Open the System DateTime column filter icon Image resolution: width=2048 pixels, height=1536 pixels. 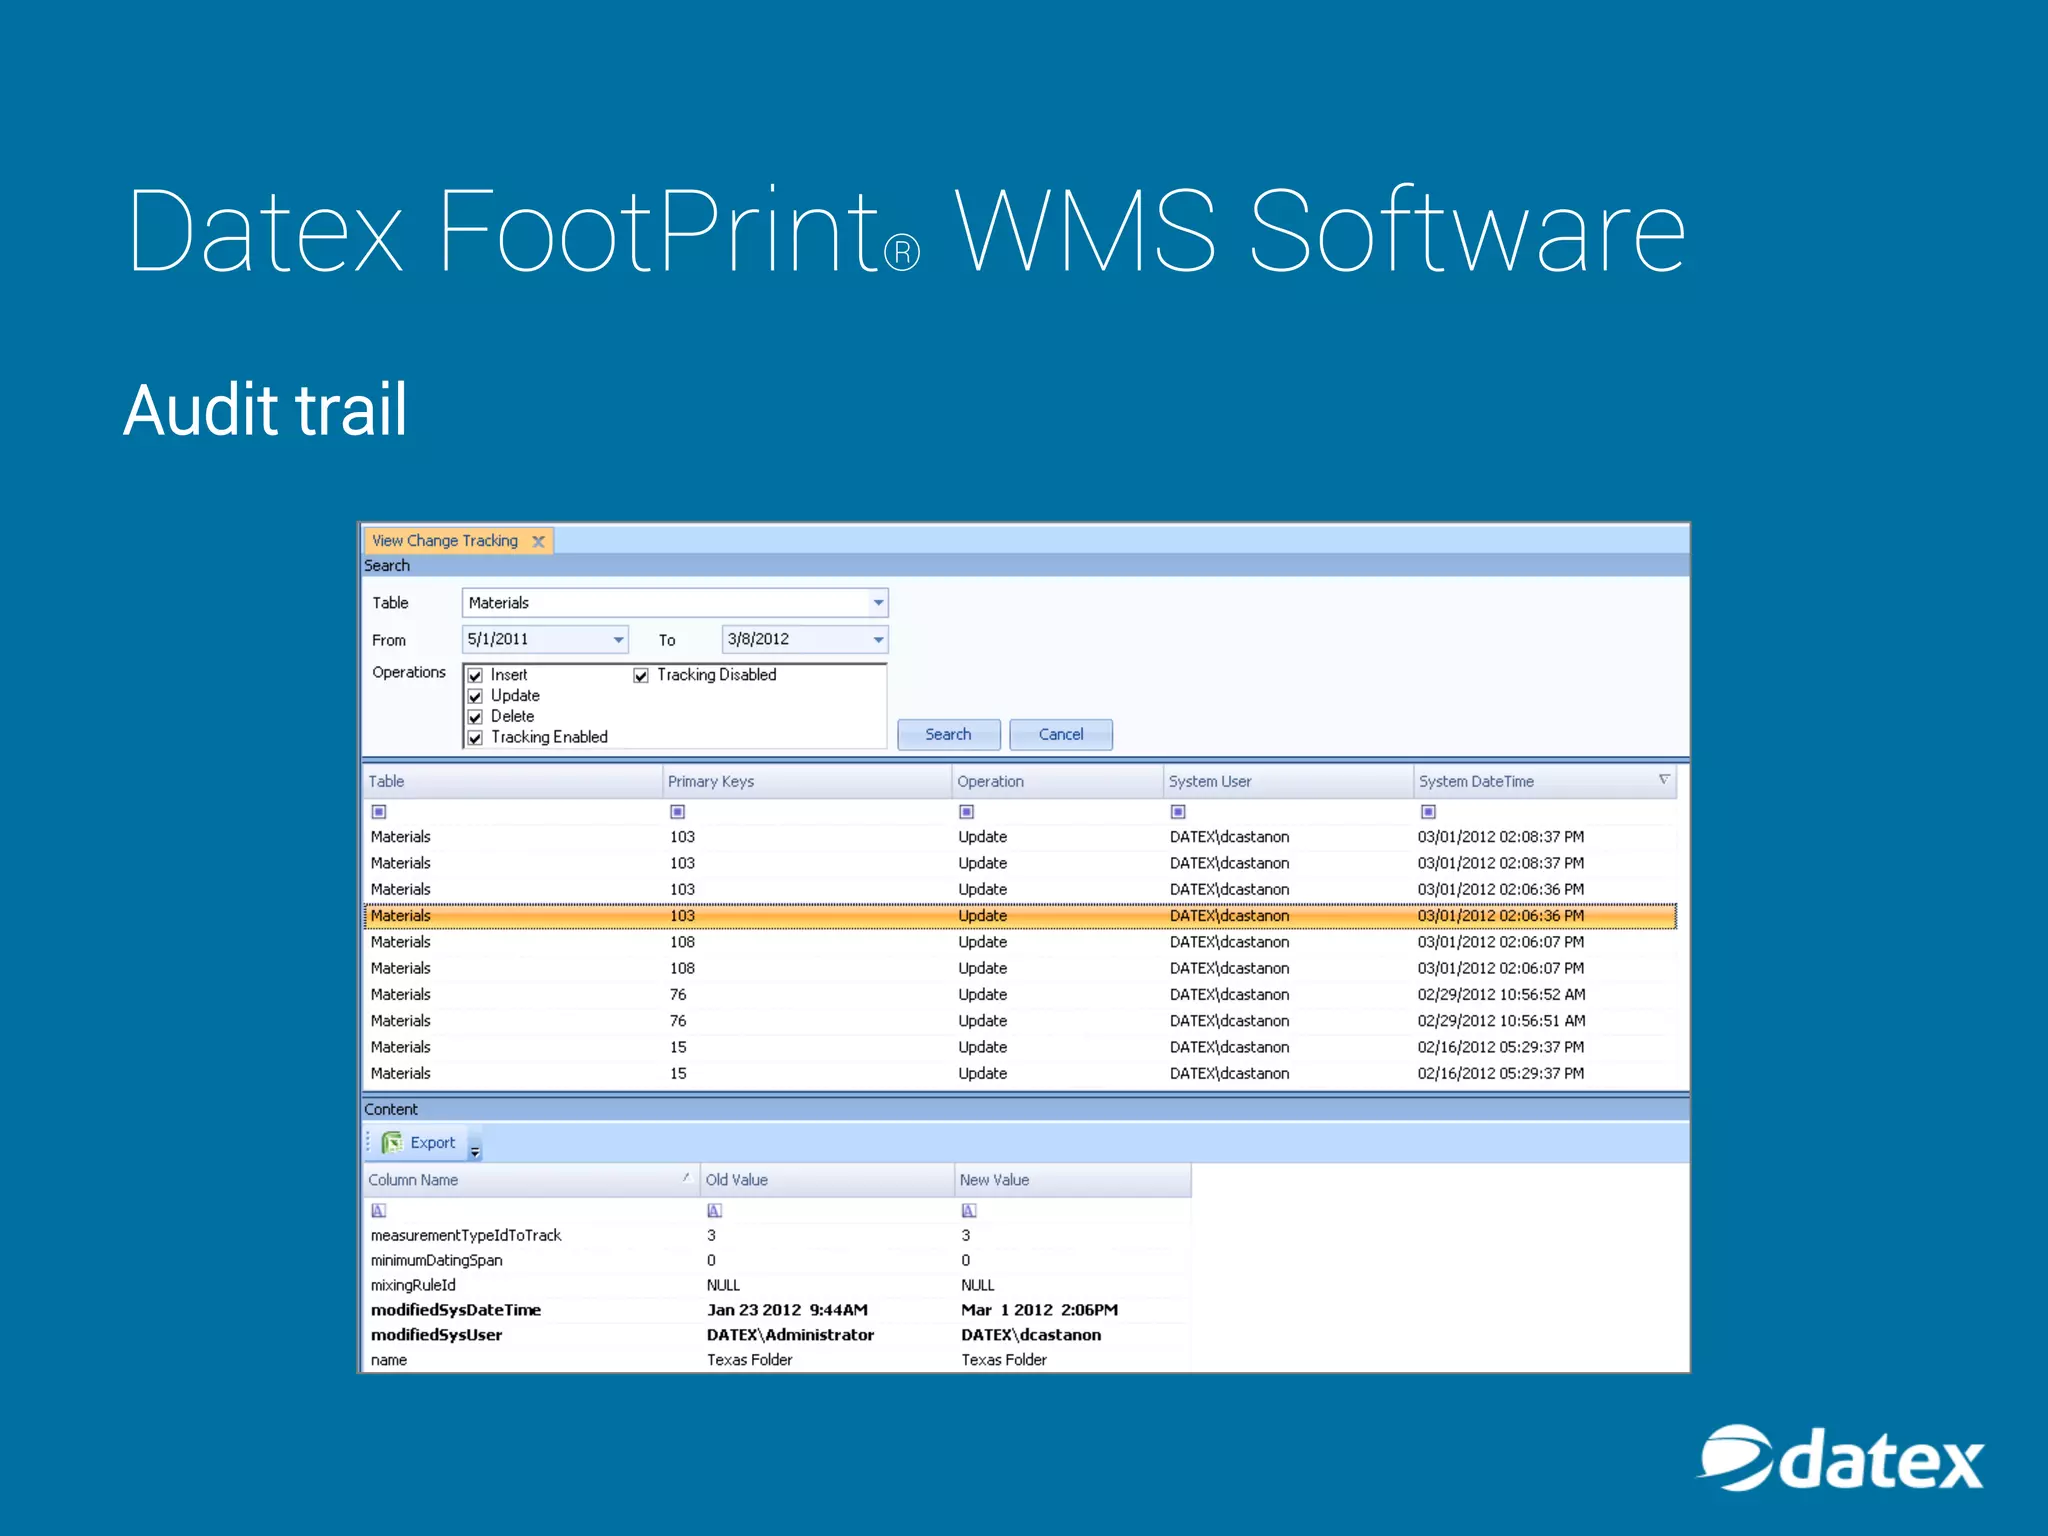(x=1428, y=812)
